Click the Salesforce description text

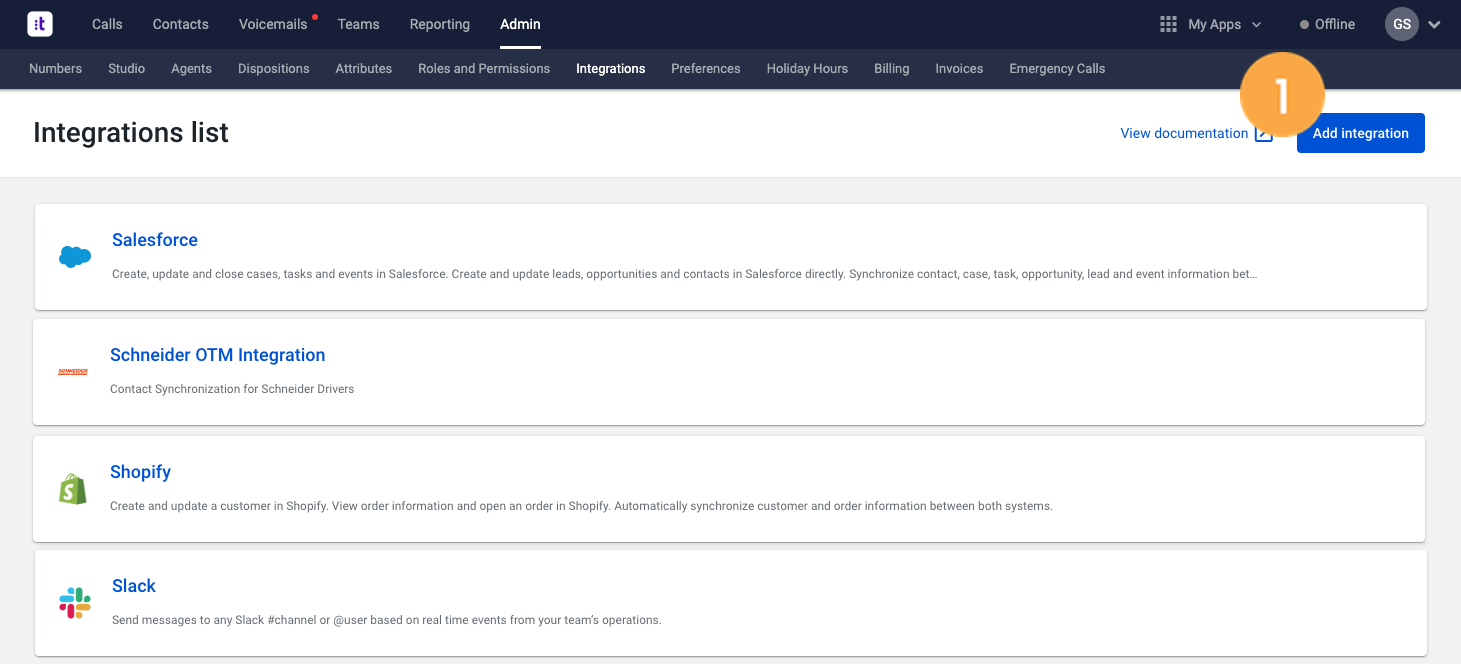coord(685,274)
